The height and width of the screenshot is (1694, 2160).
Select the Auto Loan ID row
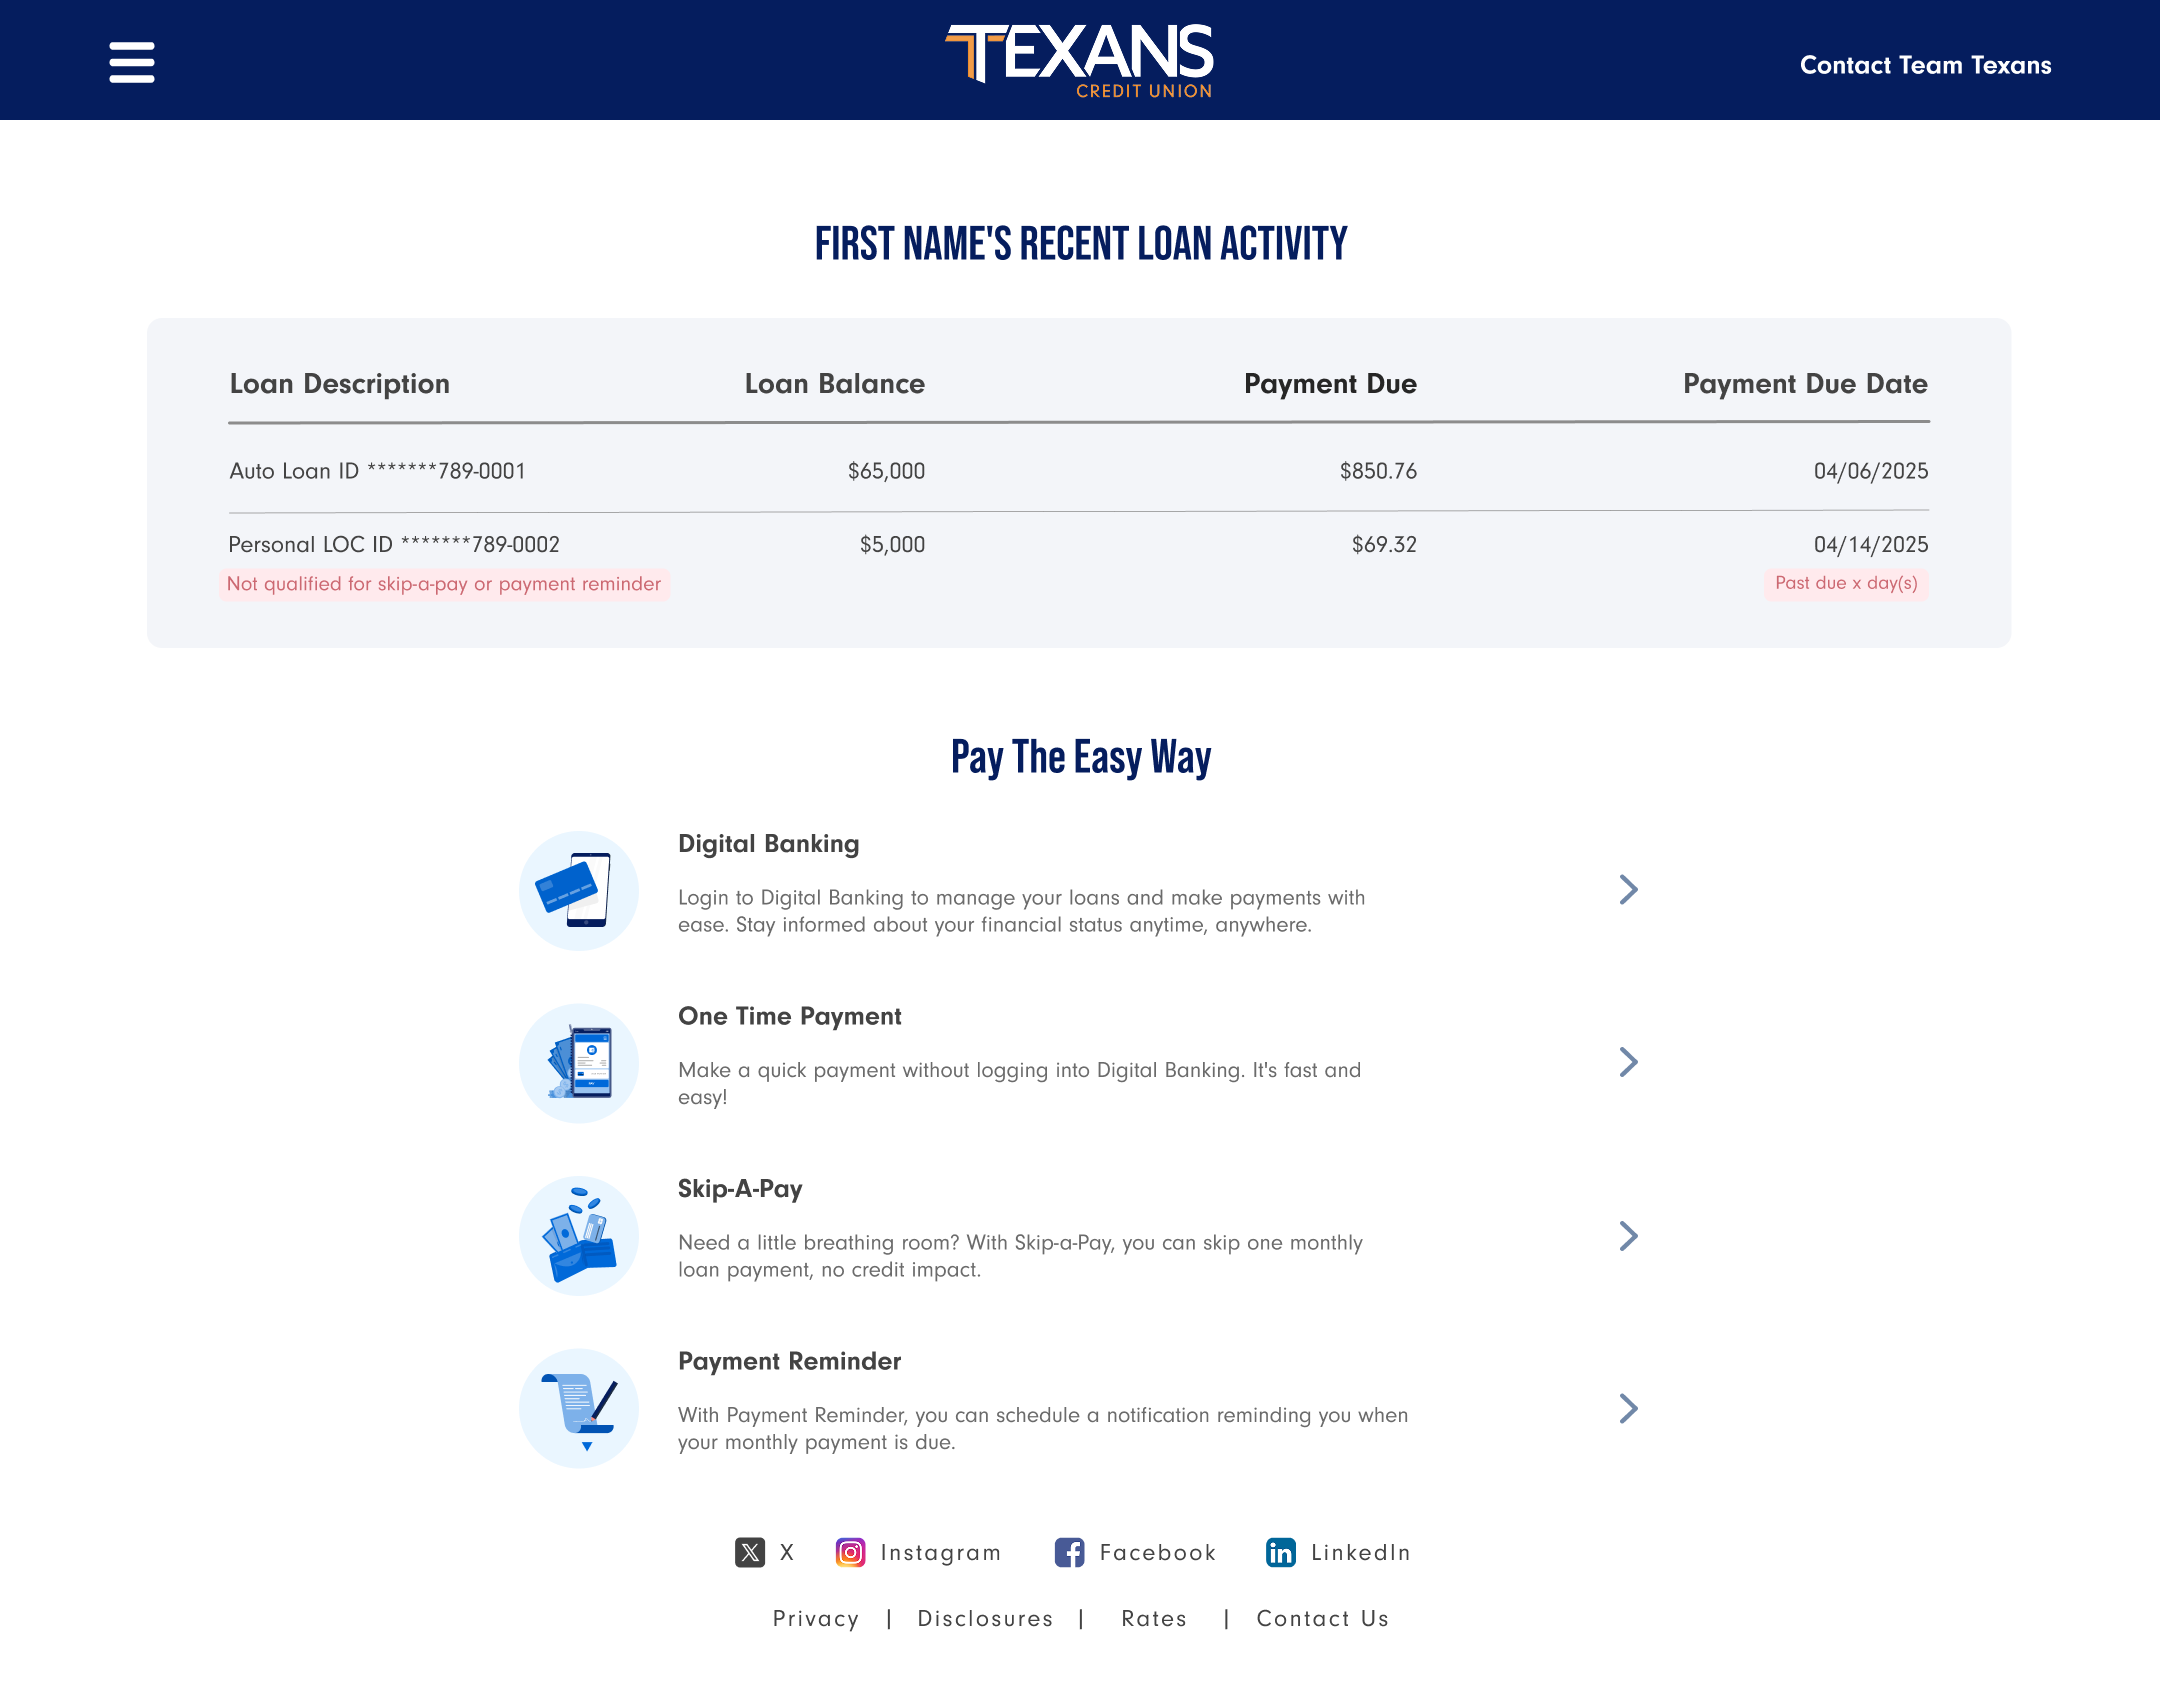tap(378, 471)
